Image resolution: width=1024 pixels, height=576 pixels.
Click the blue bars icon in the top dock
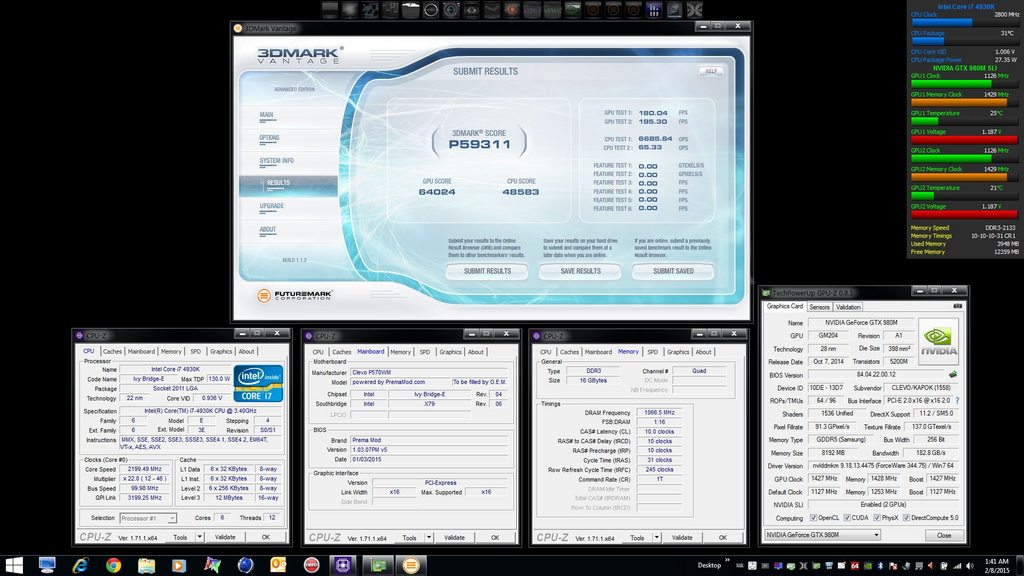point(653,10)
